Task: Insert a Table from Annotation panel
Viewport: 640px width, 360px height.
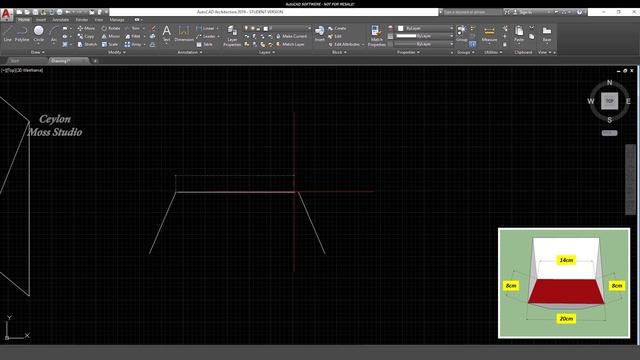Action: (204, 44)
